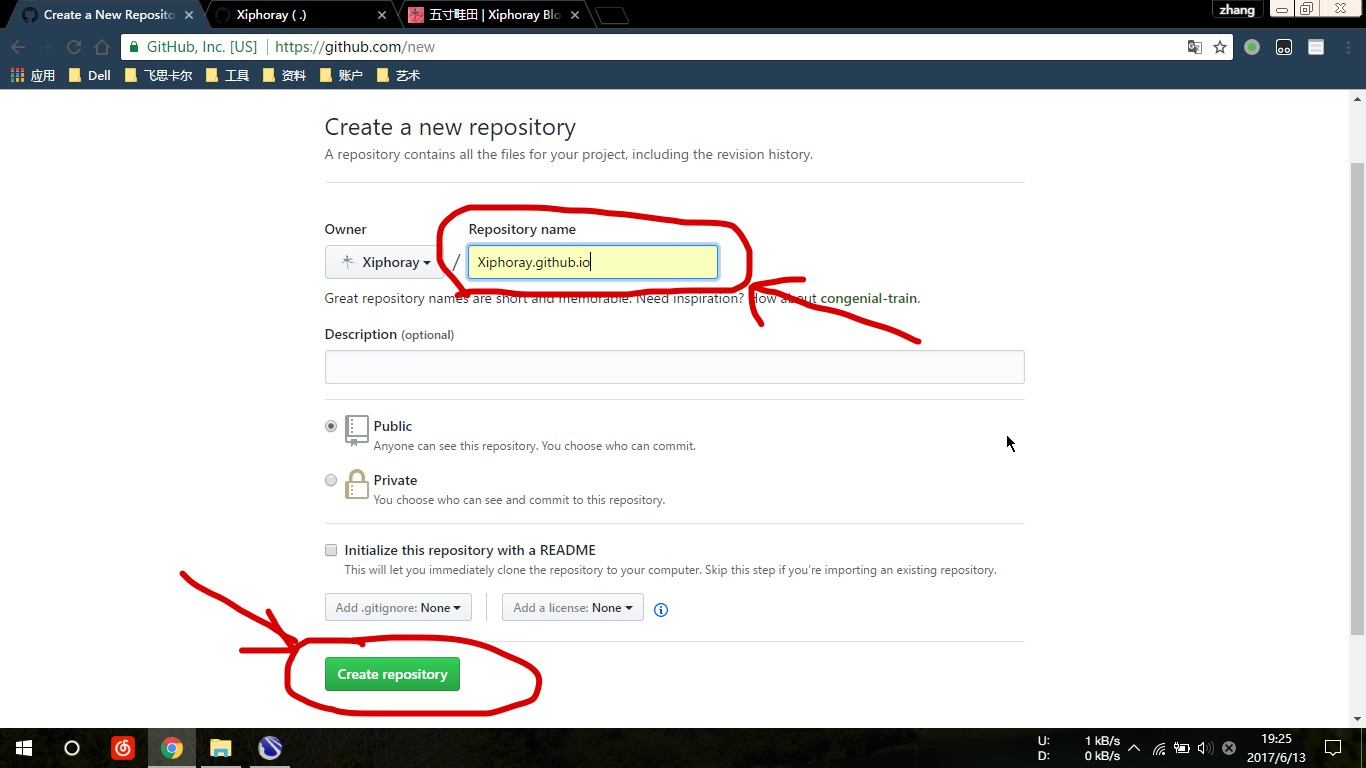Go to browser home page icon

[x=102, y=47]
